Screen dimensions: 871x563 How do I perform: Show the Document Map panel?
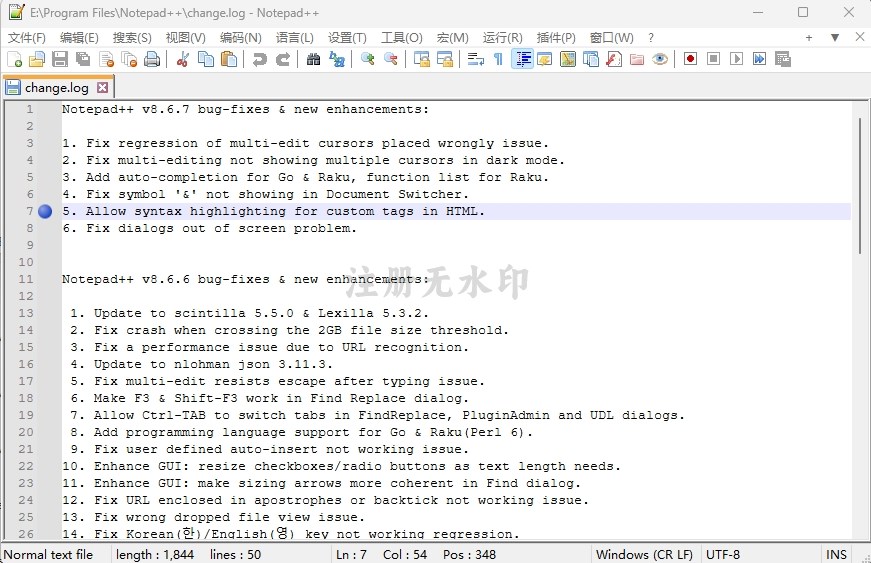[x=568, y=59]
